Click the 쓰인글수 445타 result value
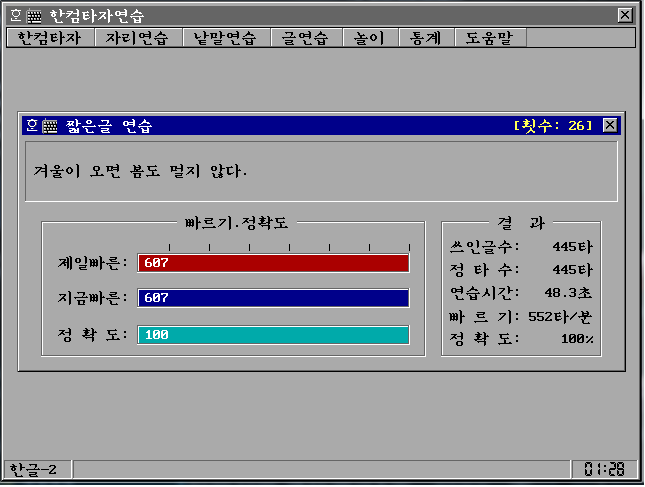645x487 pixels. tap(573, 247)
